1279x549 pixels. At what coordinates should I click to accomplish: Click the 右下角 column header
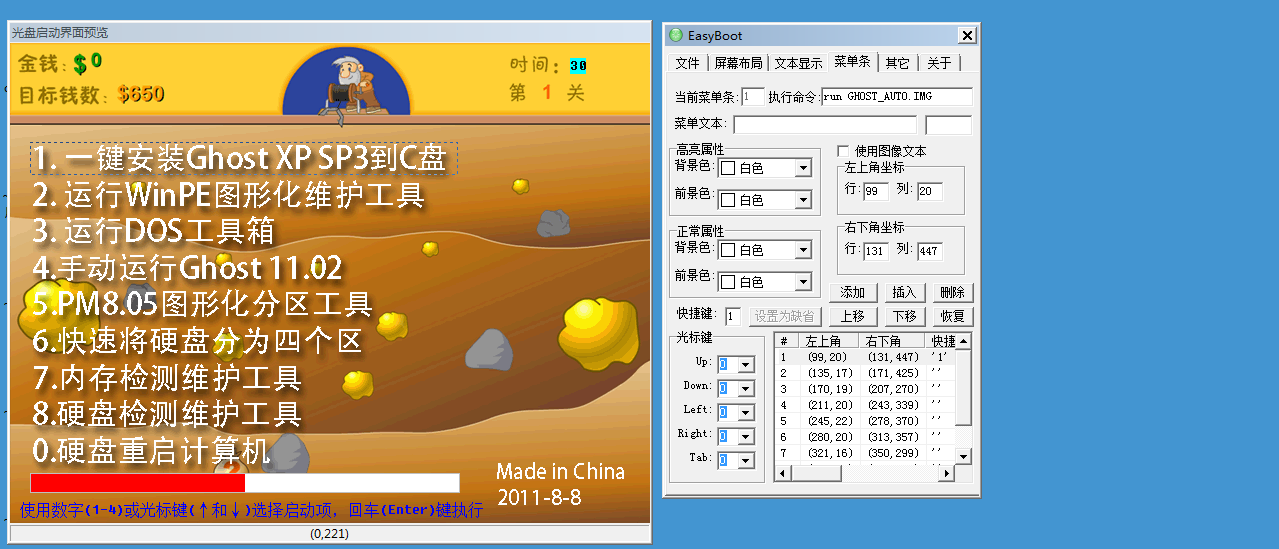(x=893, y=341)
